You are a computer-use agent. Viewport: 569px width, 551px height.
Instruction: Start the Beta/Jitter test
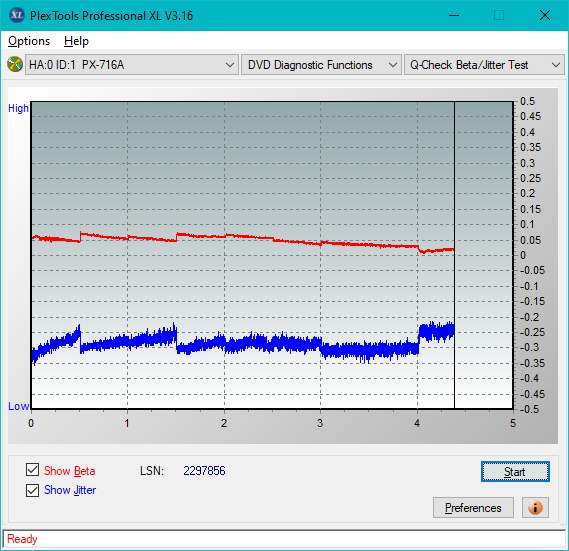coord(515,472)
